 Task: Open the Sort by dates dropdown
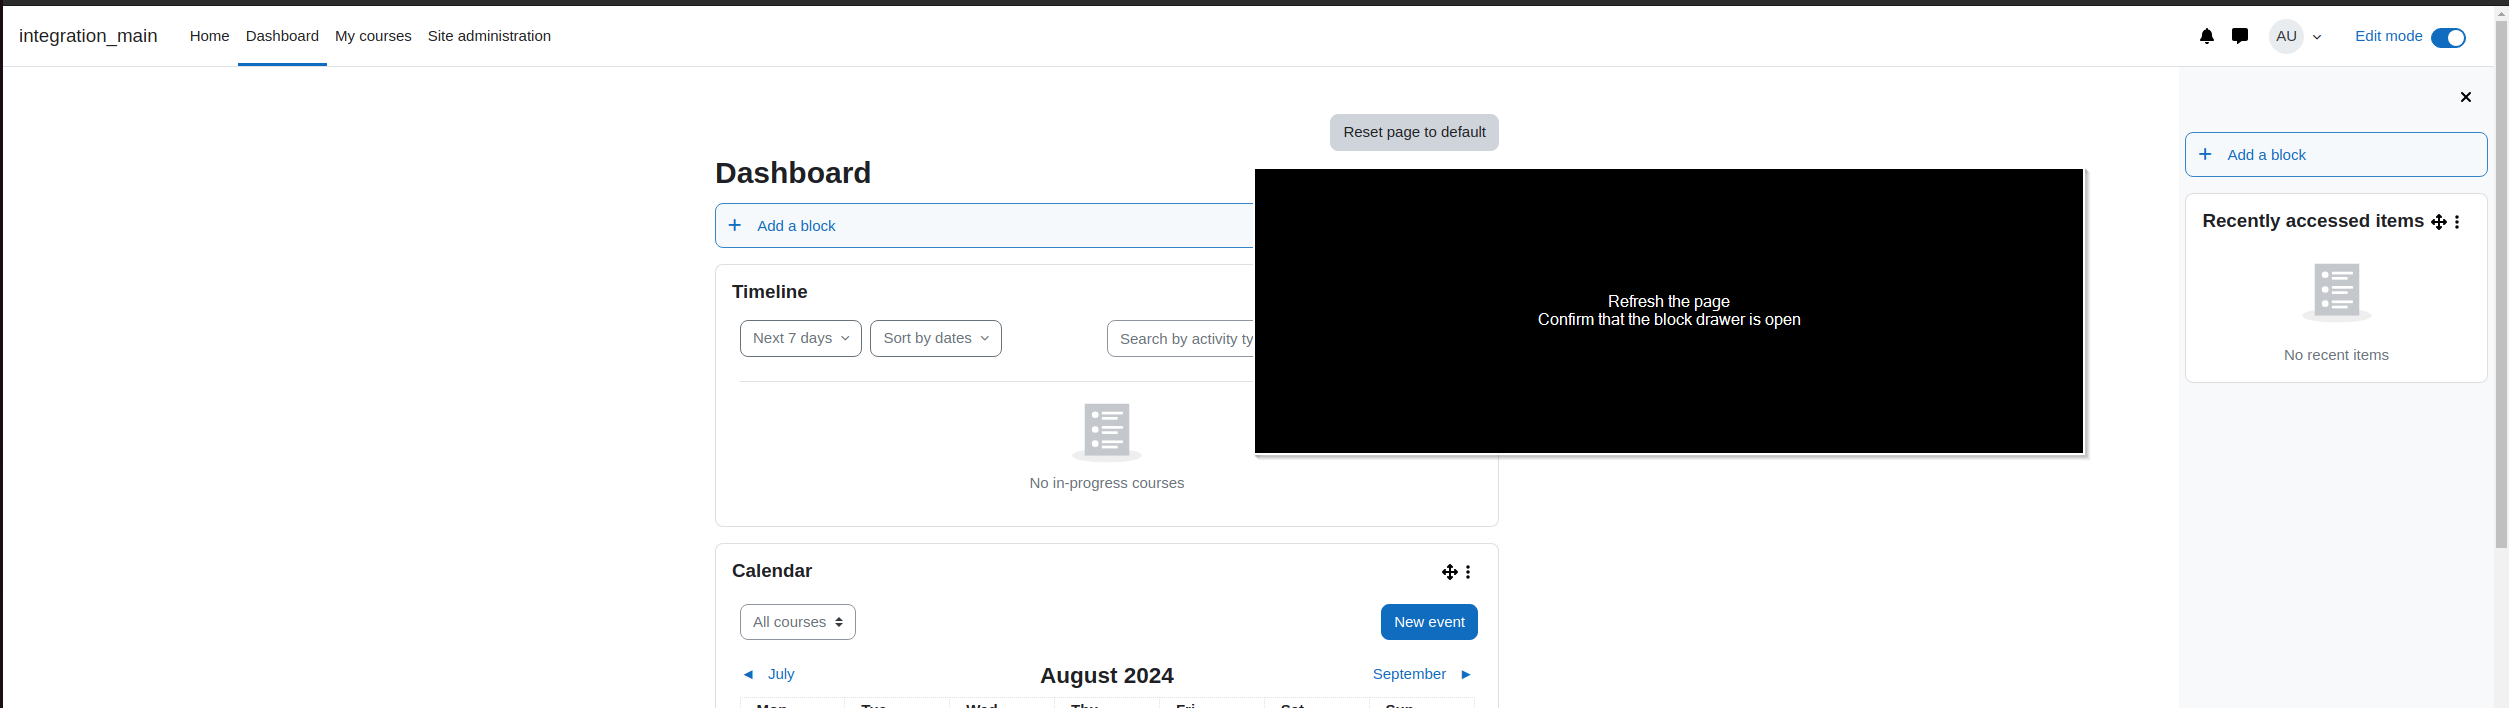[936, 338]
